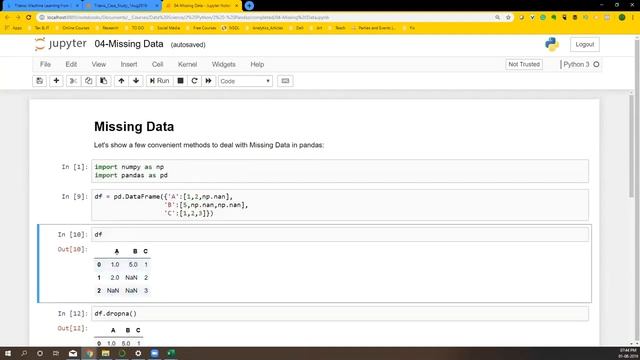Viewport: 640px width, 360px height.
Task: Run the selected cell
Action: coord(159,81)
